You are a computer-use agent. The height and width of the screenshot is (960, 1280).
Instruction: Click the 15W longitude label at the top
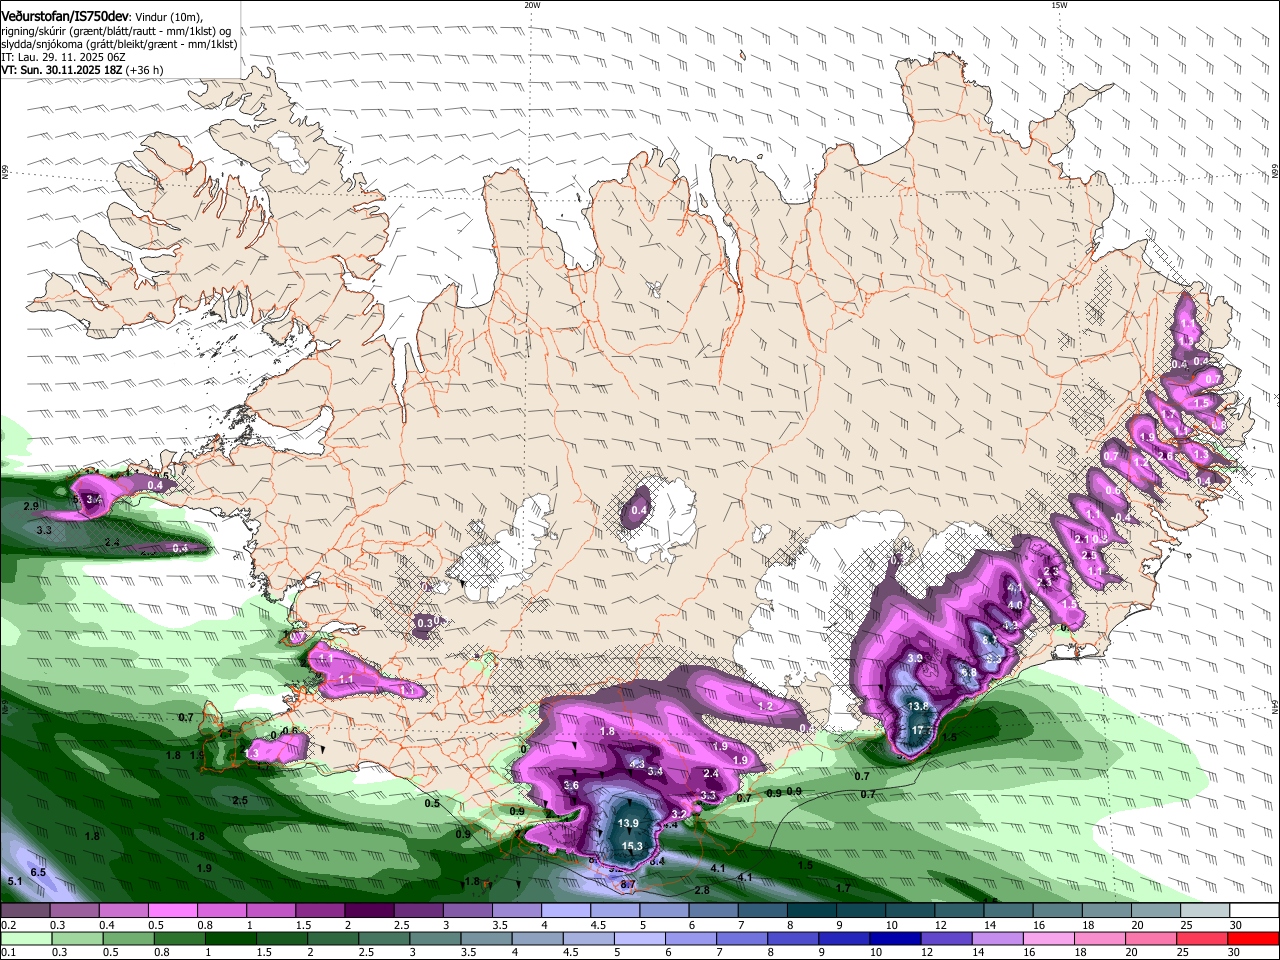[1059, 5]
